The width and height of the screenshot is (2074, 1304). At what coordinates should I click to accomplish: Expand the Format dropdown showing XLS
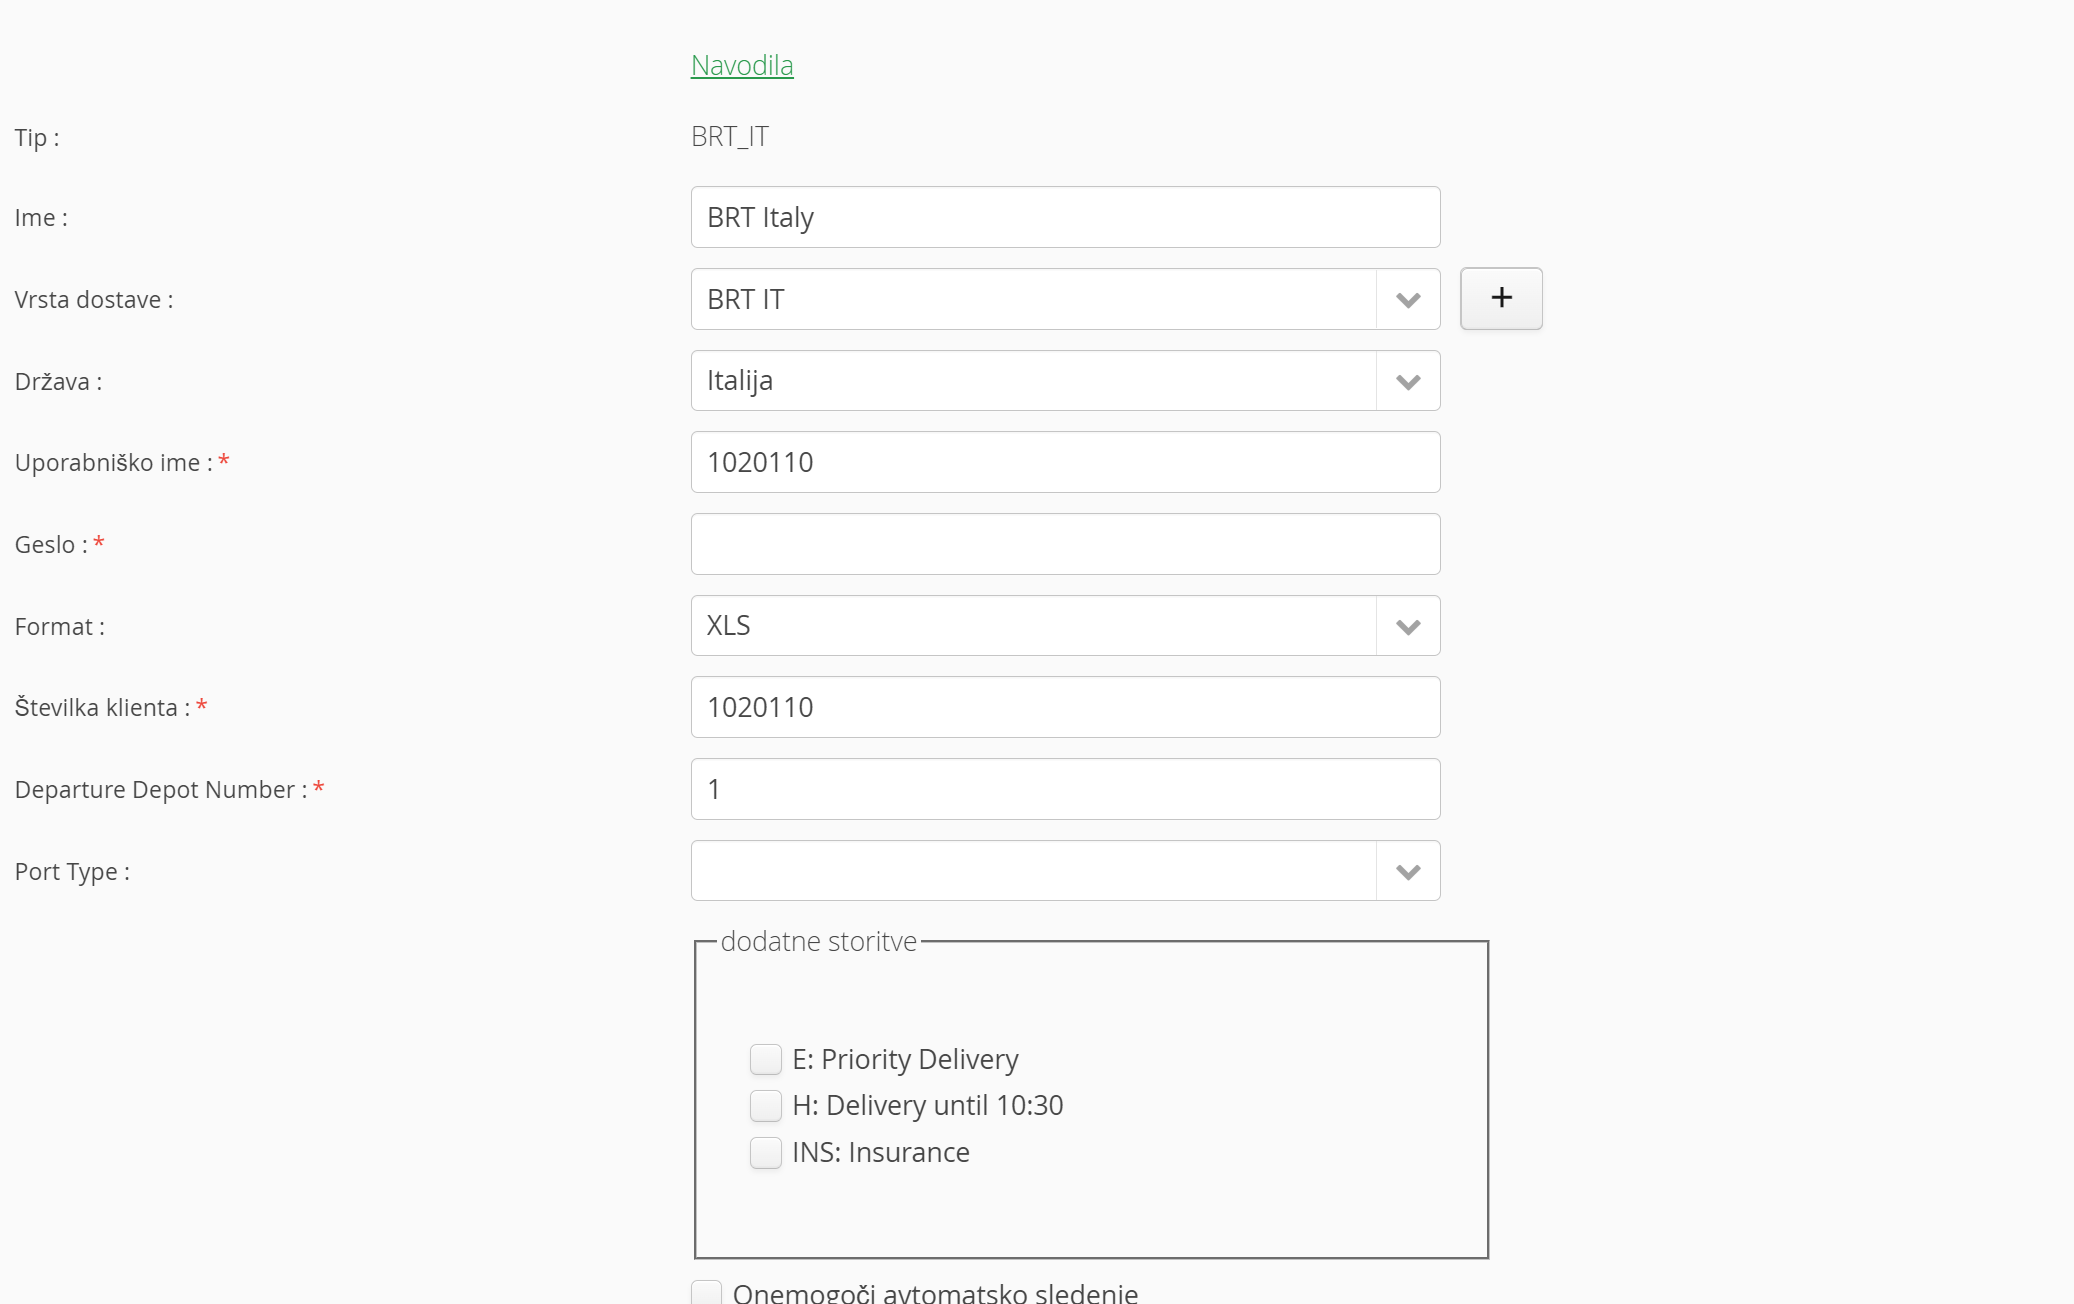tap(1408, 626)
